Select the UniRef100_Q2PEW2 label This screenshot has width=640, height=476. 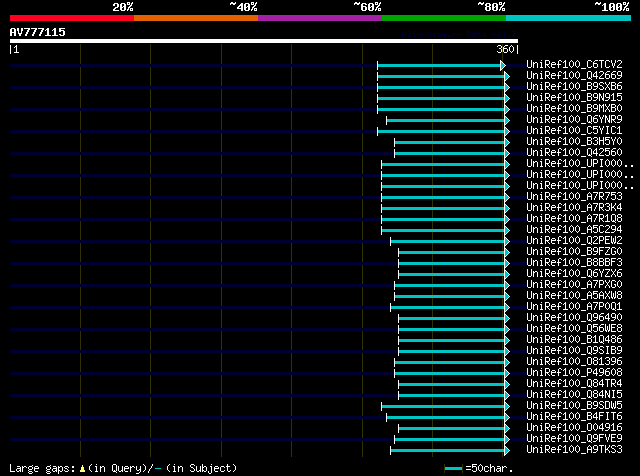coord(574,241)
